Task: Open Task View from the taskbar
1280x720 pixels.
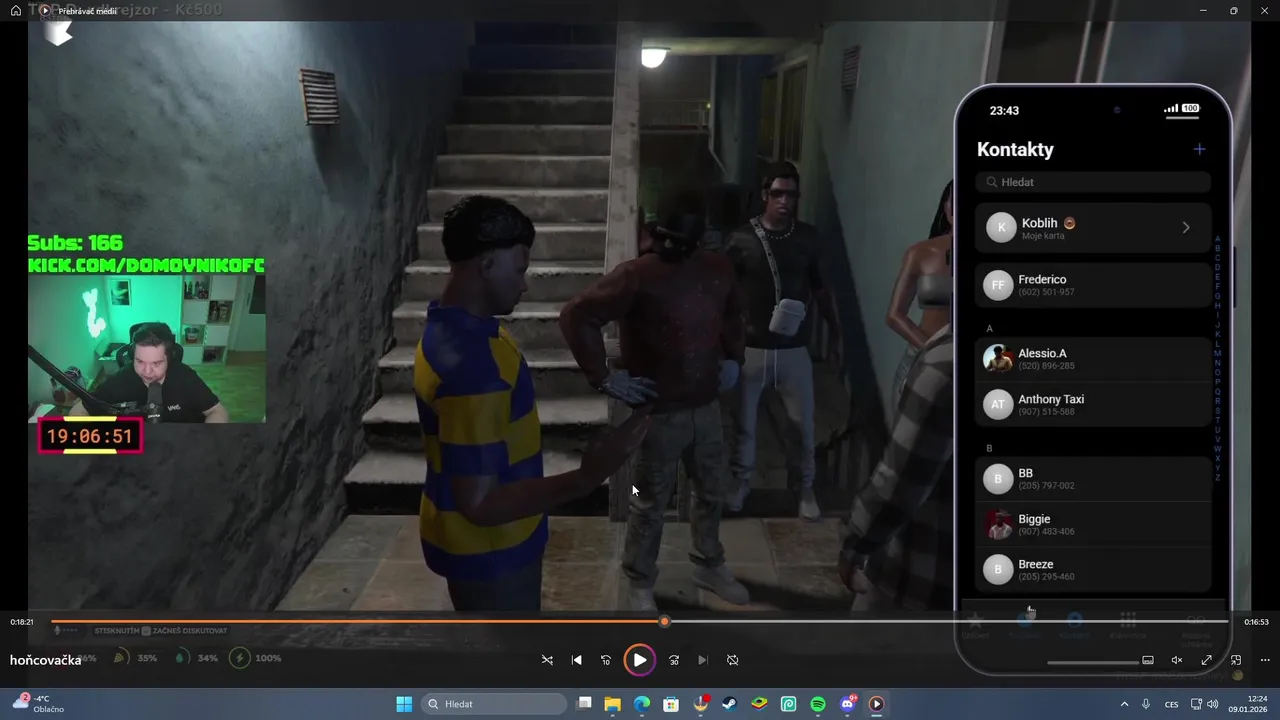Action: (x=585, y=704)
